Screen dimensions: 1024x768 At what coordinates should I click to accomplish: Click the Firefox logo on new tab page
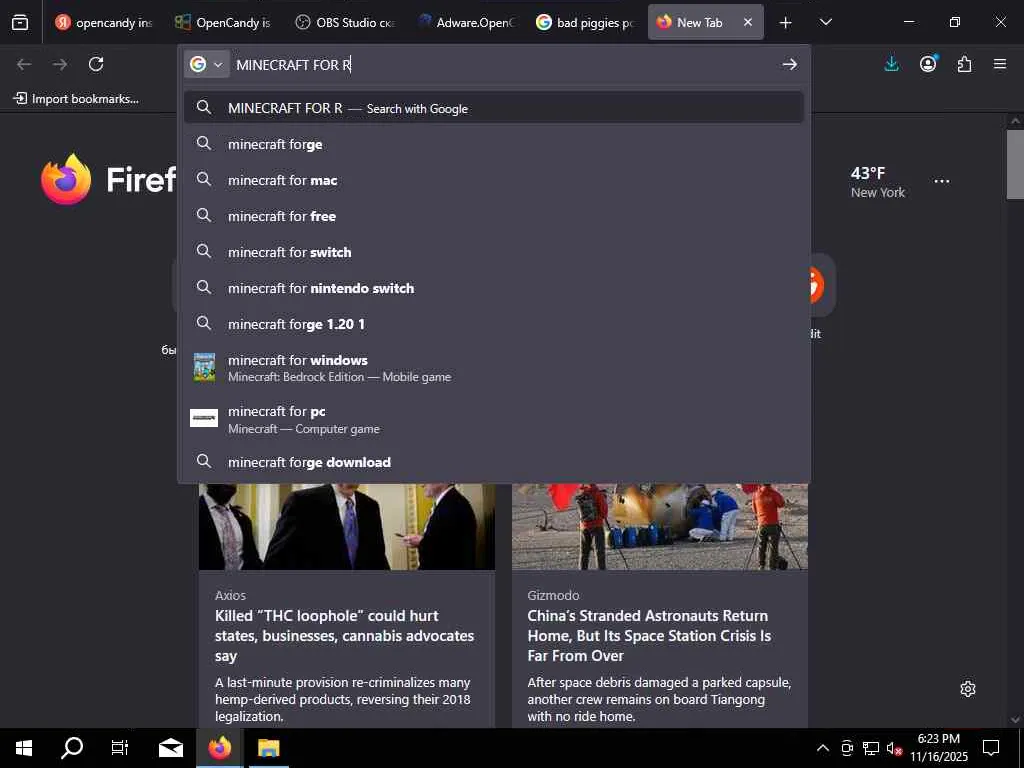[66, 179]
